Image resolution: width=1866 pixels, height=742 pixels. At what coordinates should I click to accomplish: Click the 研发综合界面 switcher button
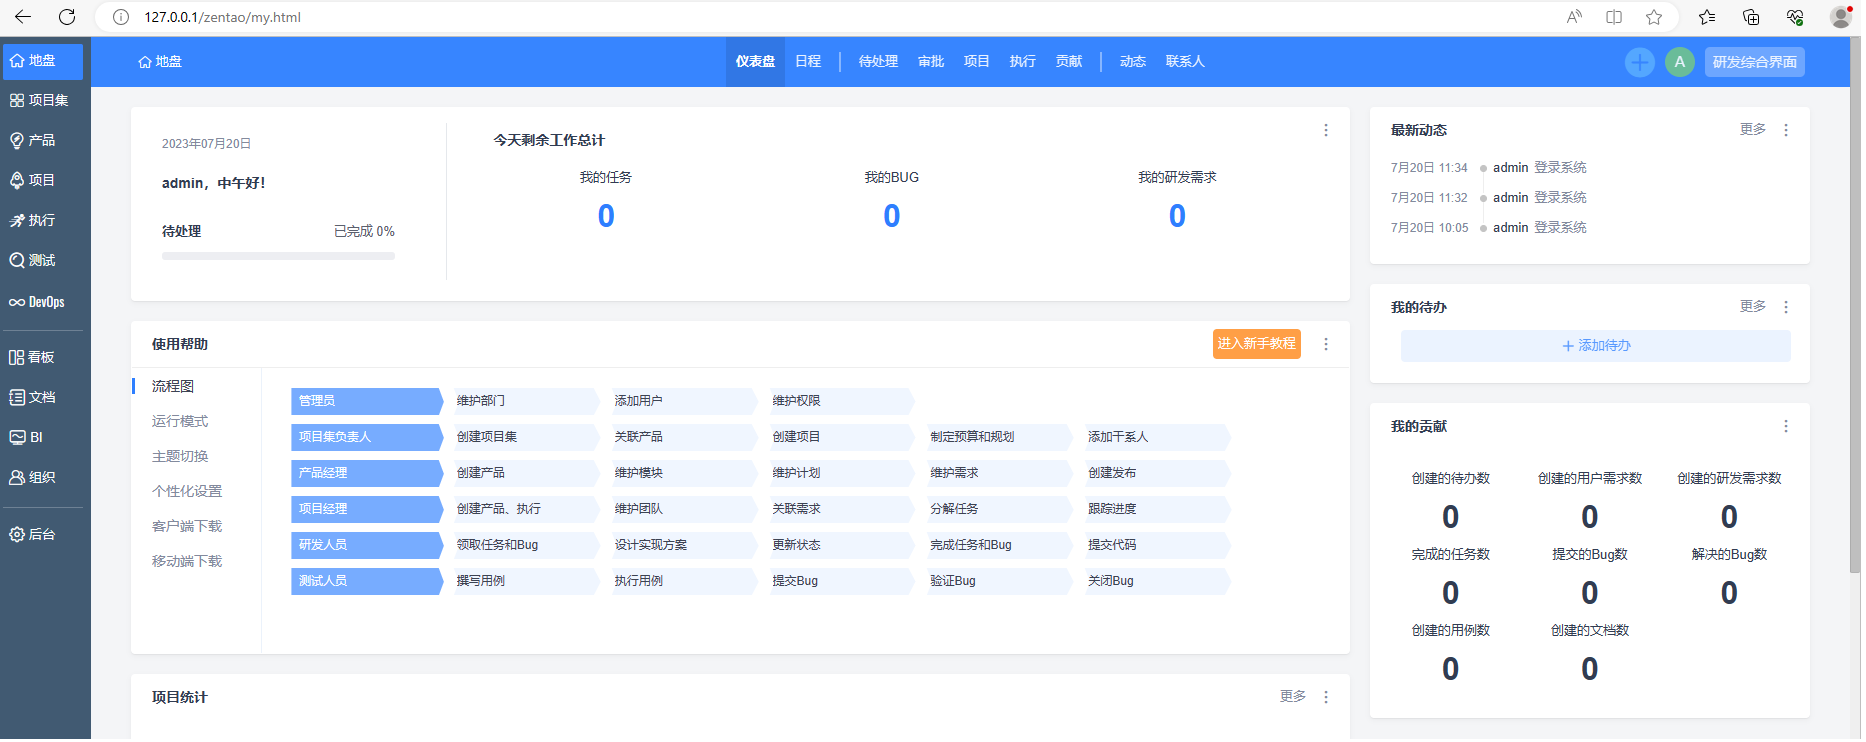click(1754, 62)
